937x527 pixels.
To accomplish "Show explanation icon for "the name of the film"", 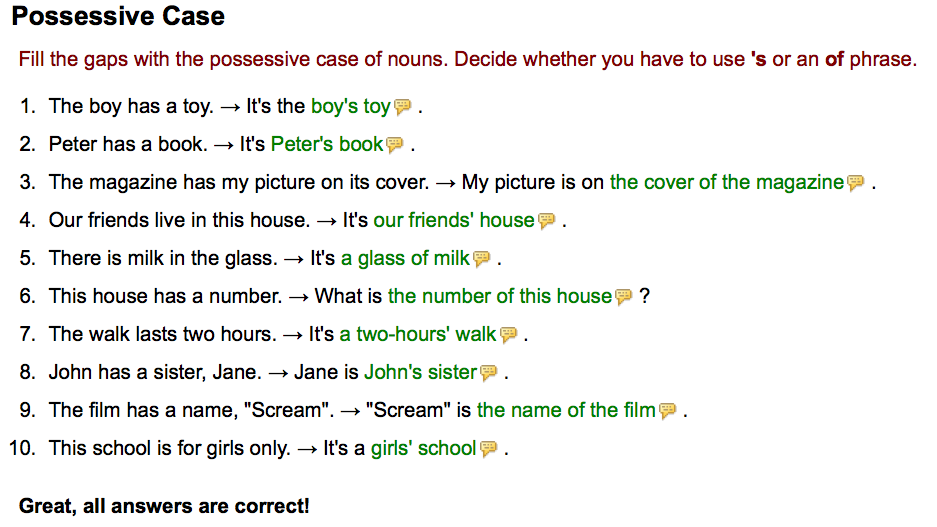I will point(667,411).
